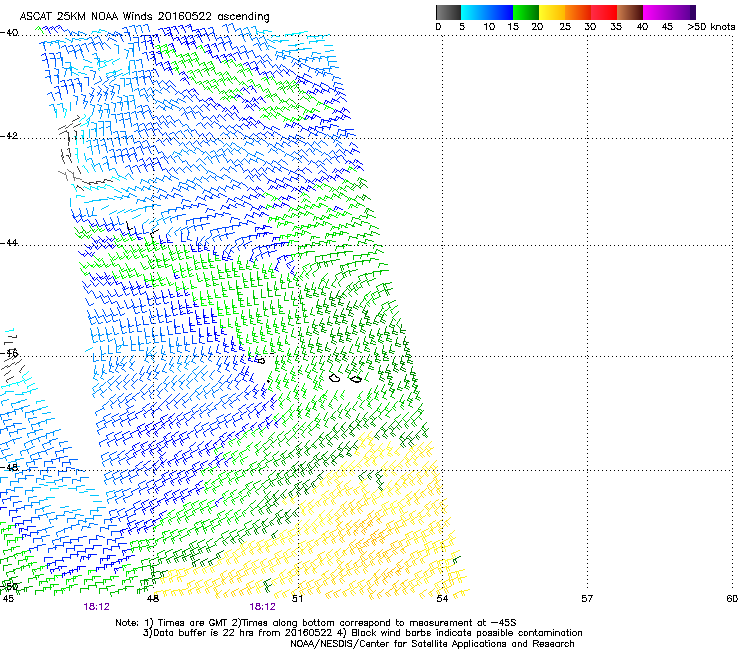Click the '25' label under the color bar
The width and height of the screenshot is (740, 650).
coord(565,27)
